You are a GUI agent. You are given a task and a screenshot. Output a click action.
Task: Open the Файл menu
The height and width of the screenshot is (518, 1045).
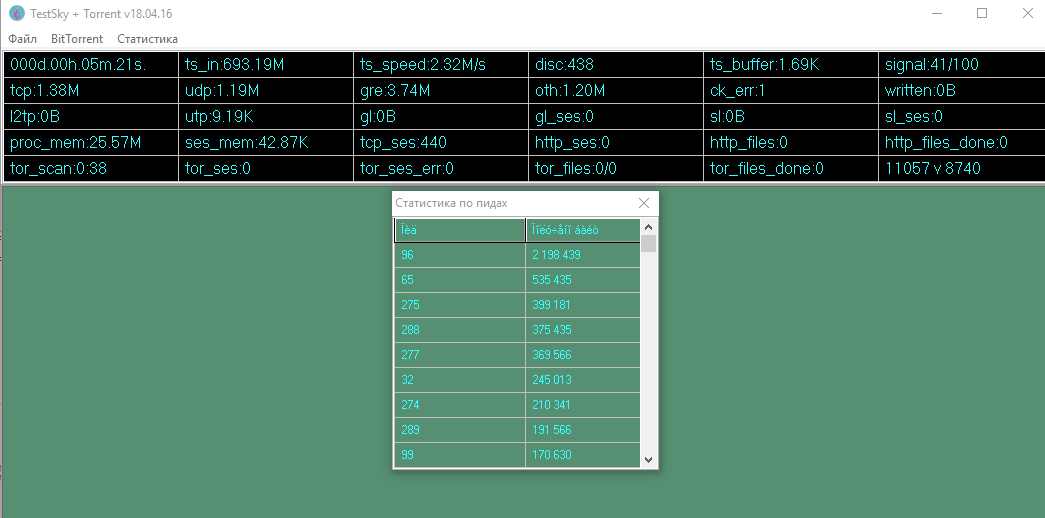(x=23, y=39)
